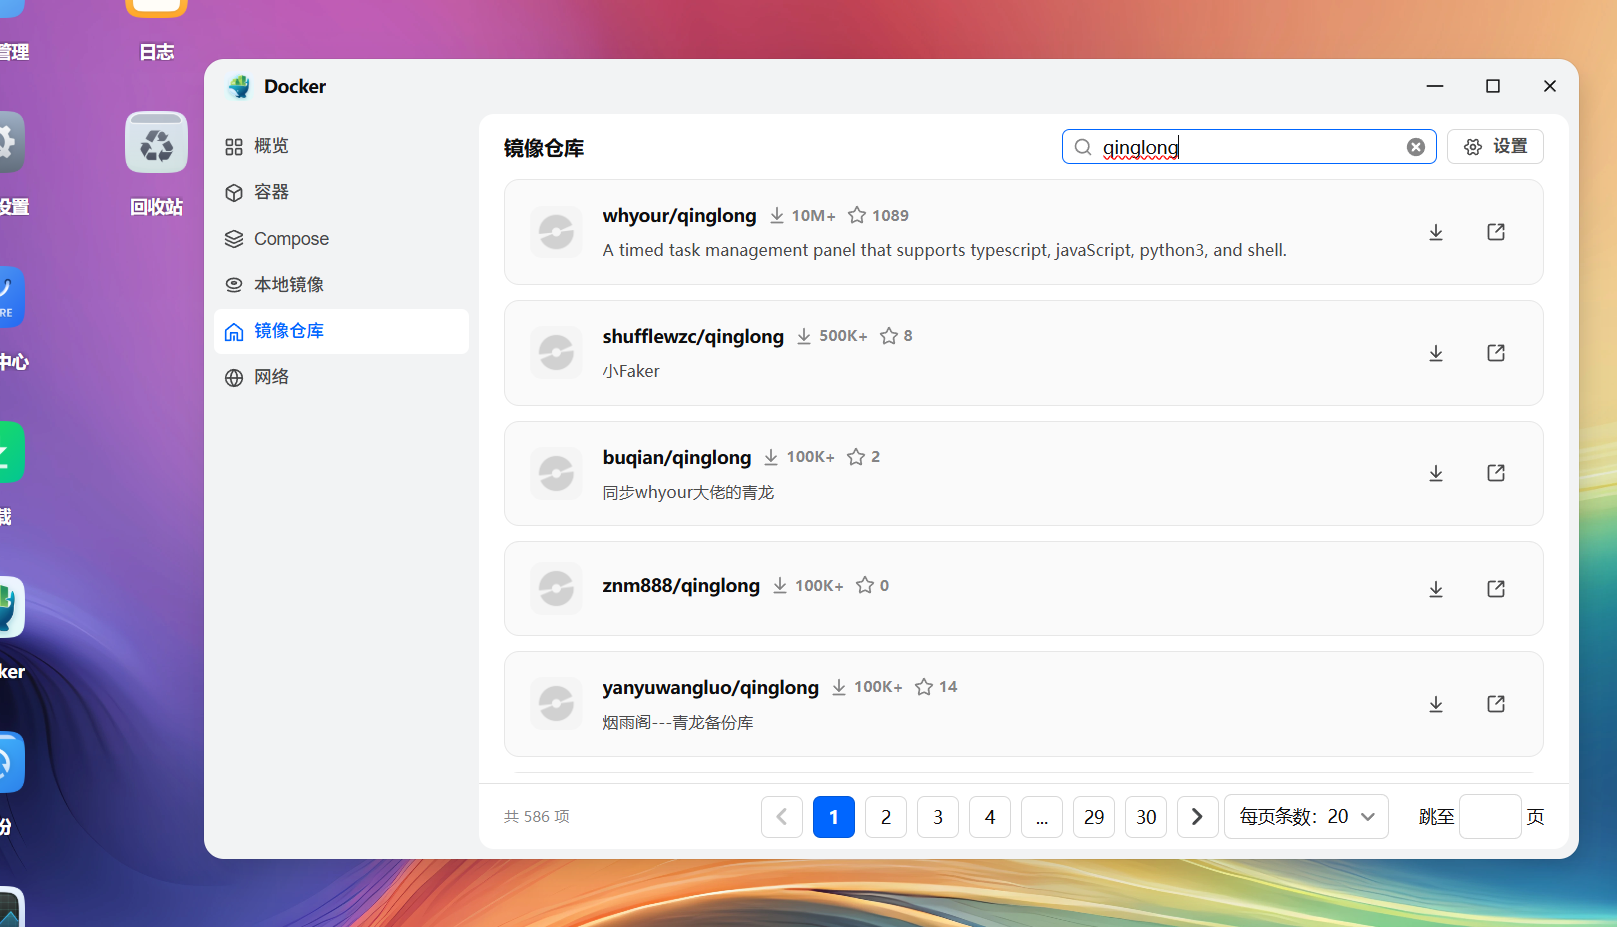Download the yanyuwangluo/qinglong image
This screenshot has height=927, width=1617.
click(x=1435, y=704)
